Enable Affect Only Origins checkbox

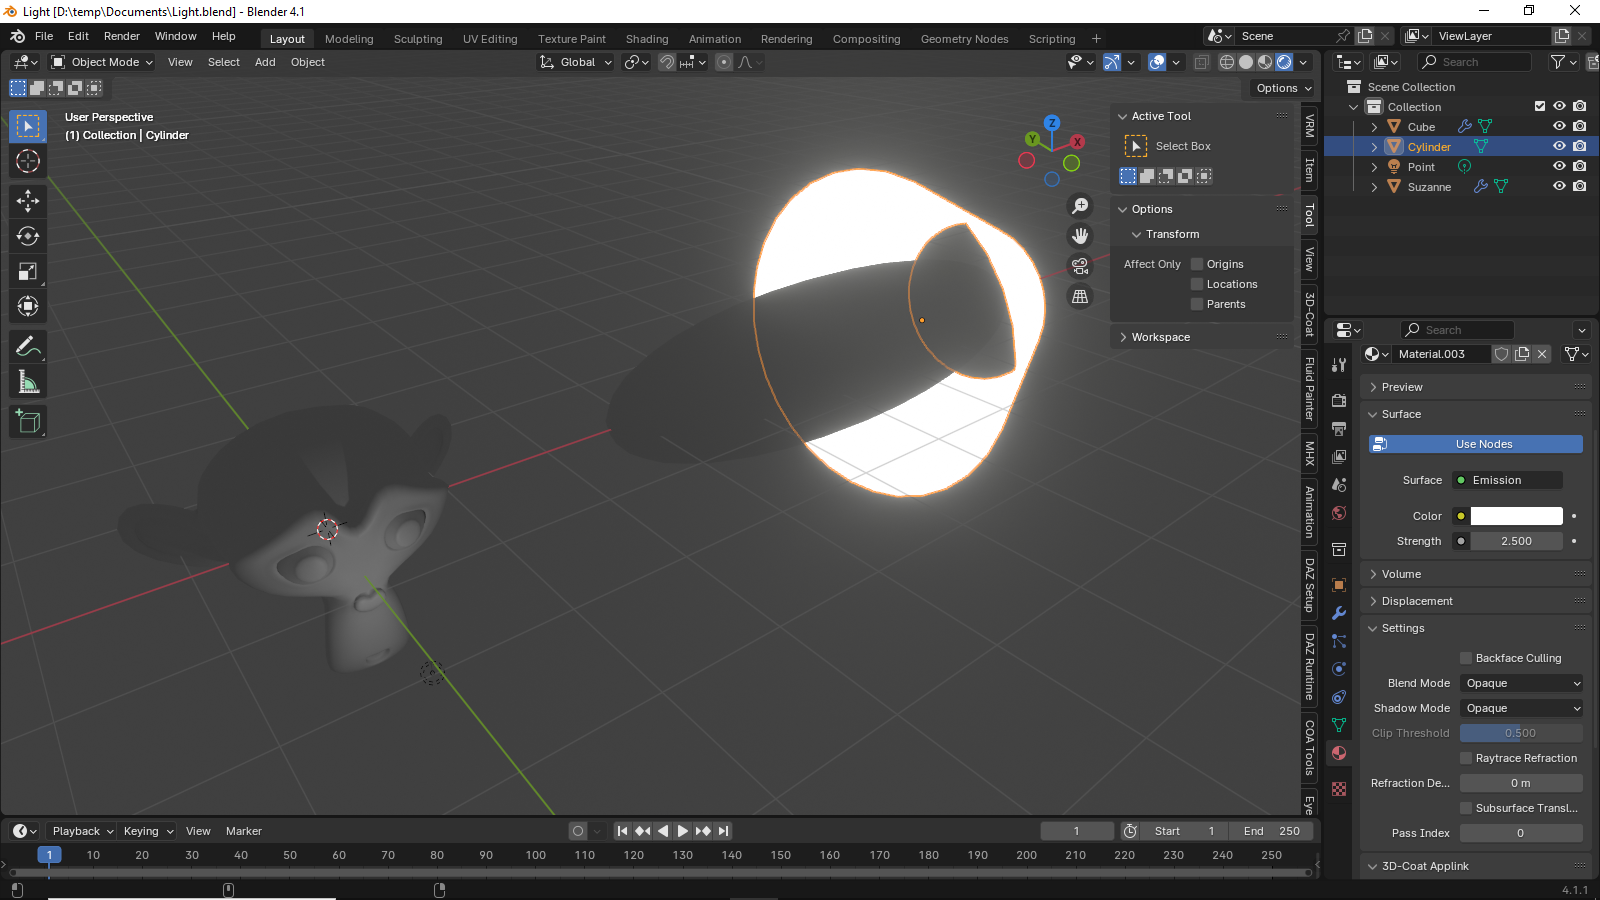pyautogui.click(x=1197, y=264)
